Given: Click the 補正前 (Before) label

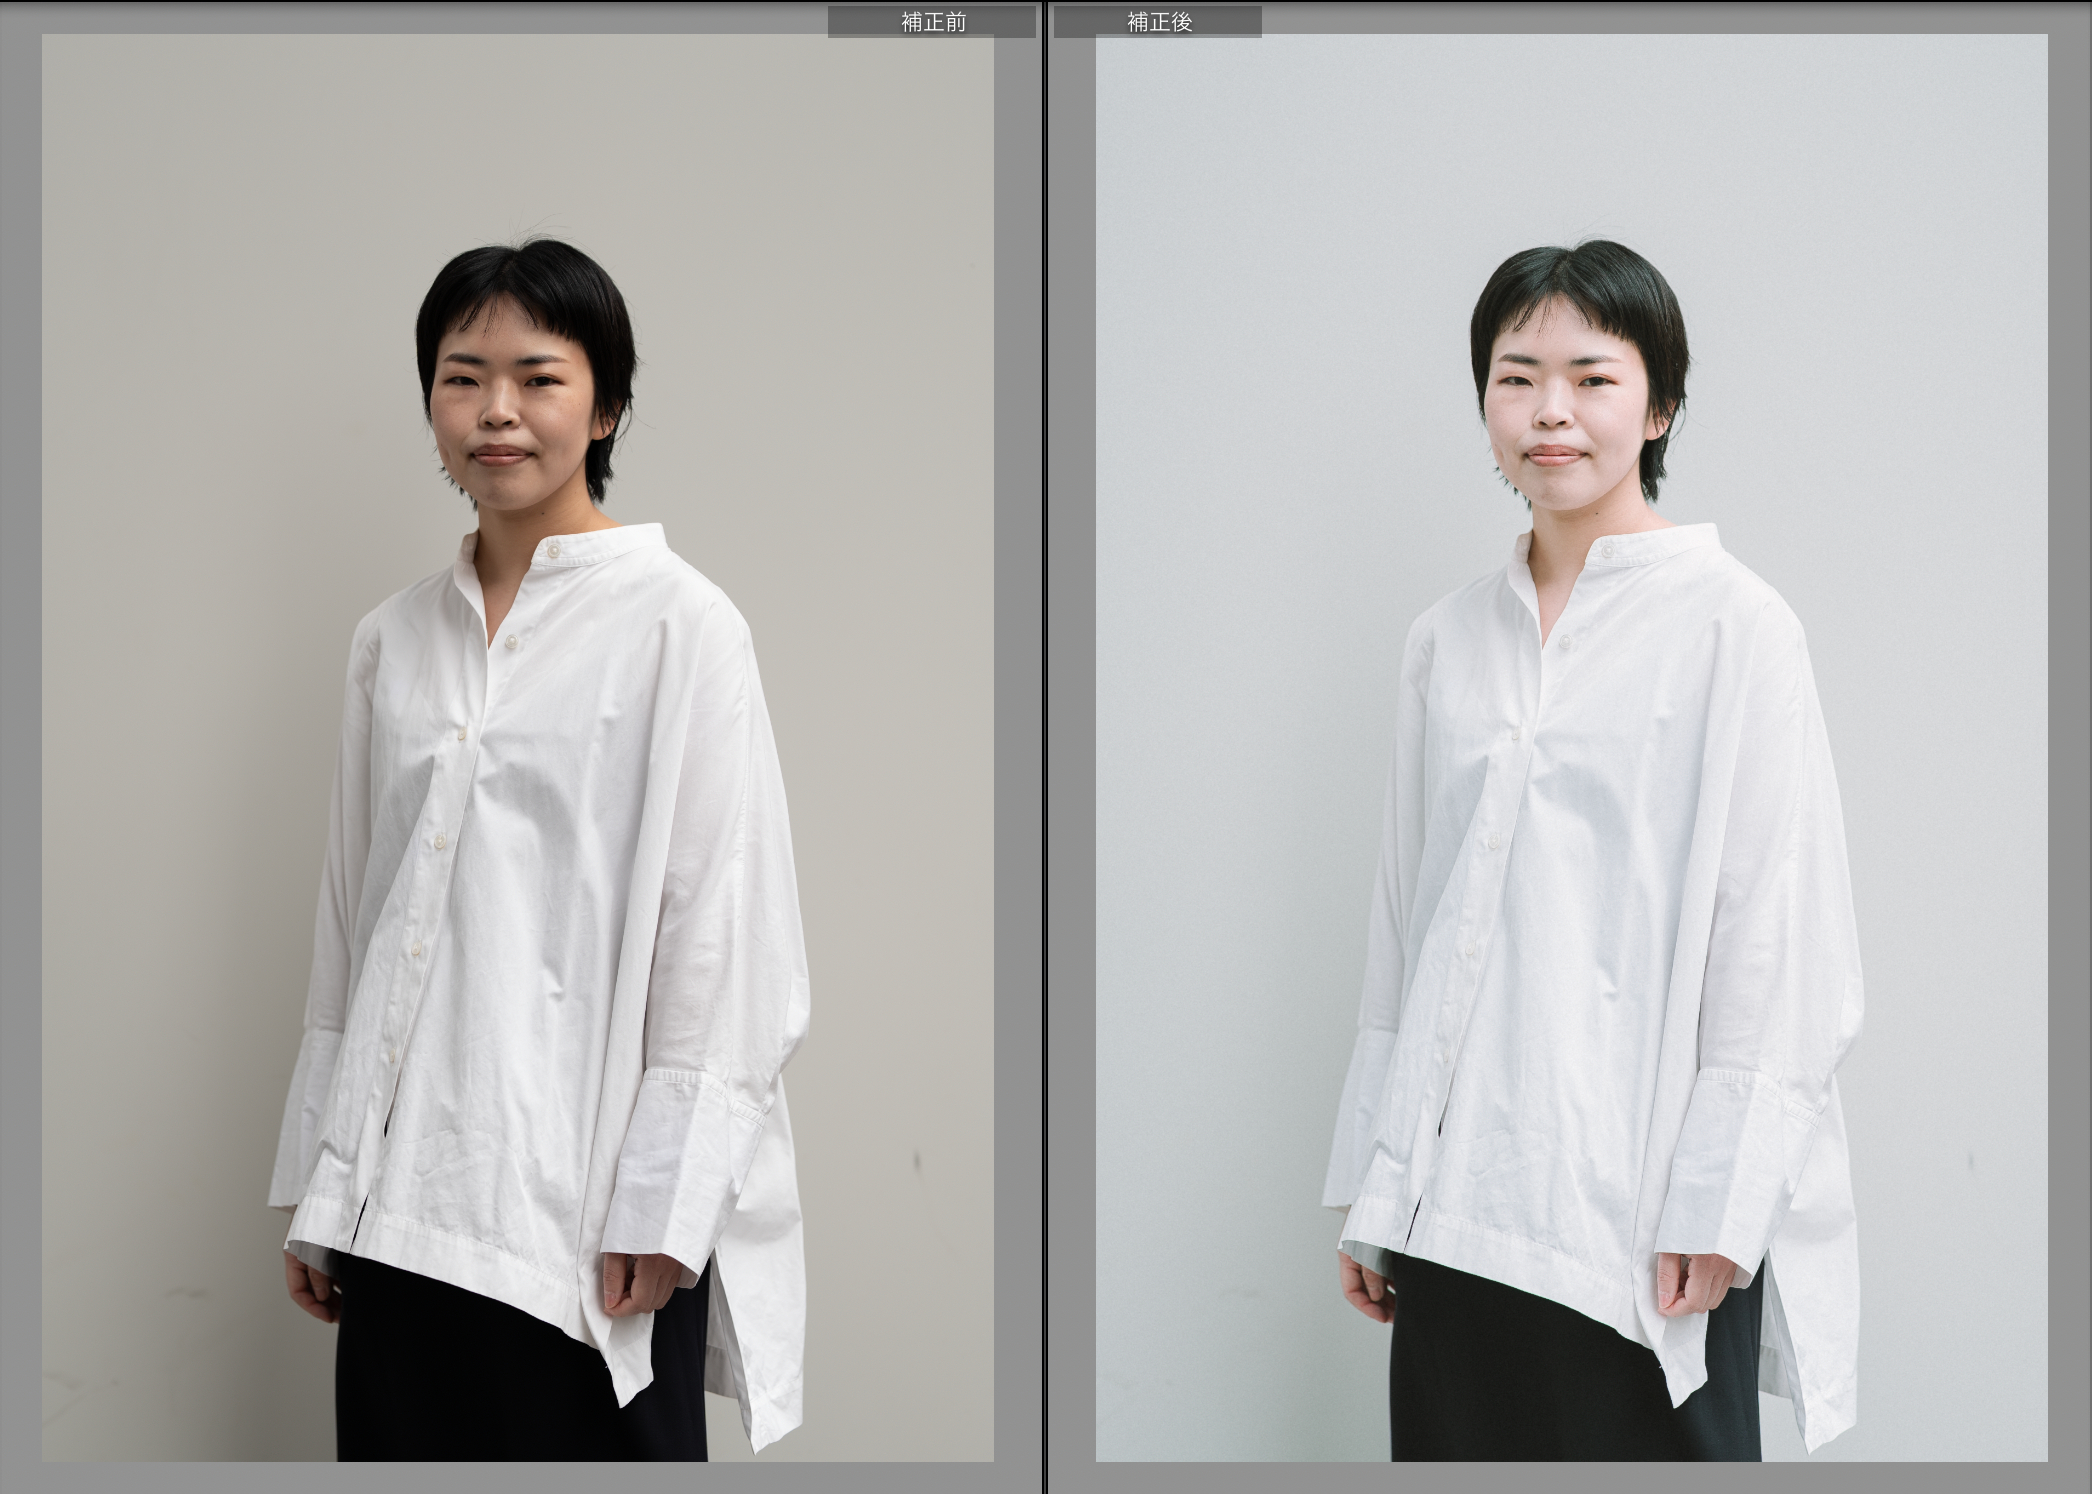Looking at the screenshot, I should [932, 22].
